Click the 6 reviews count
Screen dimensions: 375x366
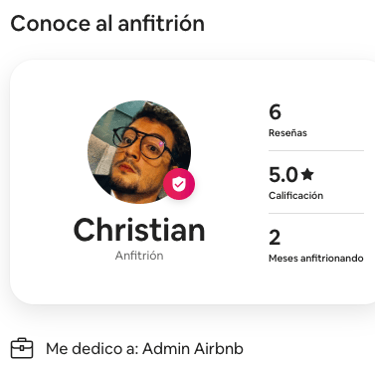tap(275, 112)
